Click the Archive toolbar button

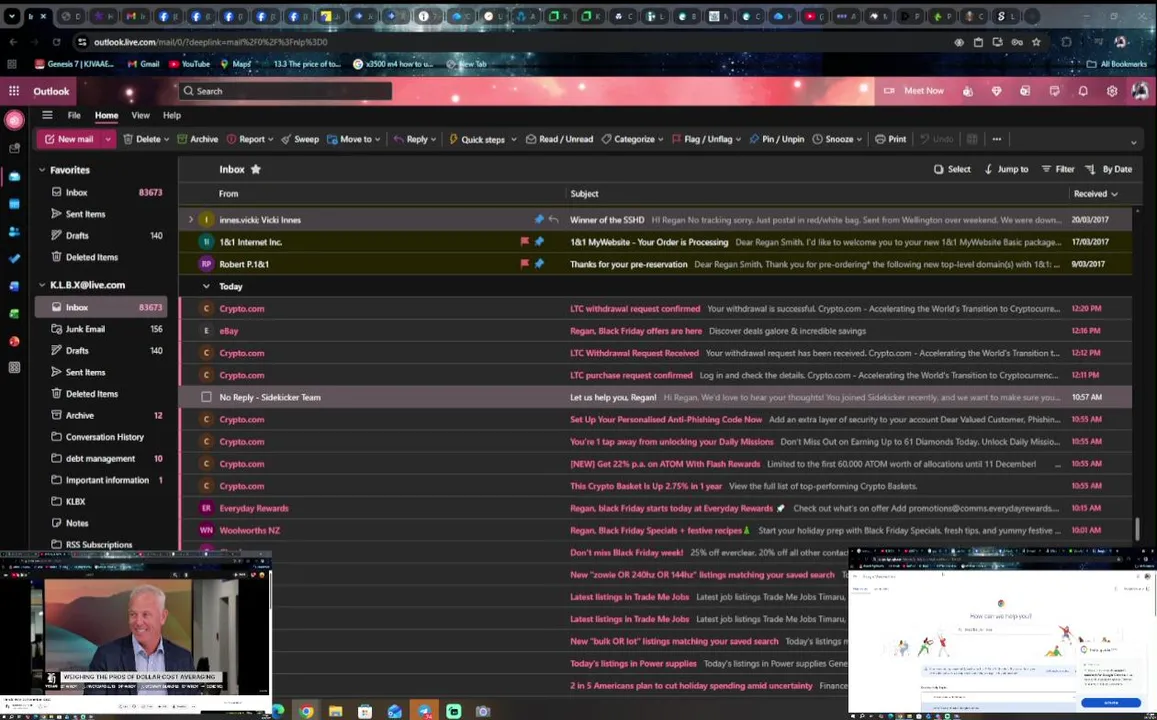[x=198, y=139]
